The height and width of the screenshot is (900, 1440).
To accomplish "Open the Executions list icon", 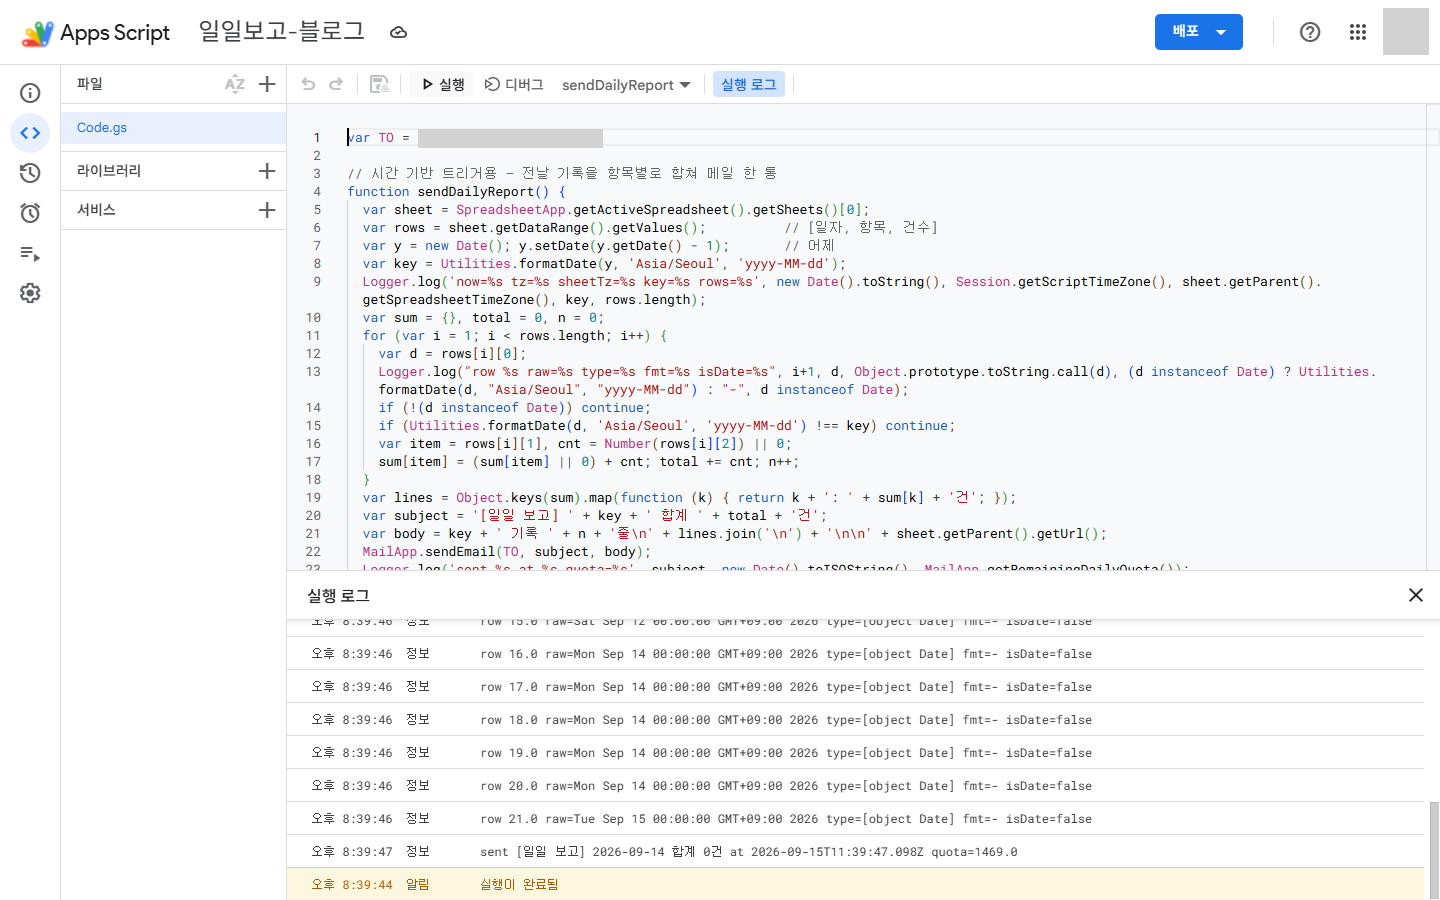I will pyautogui.click(x=30, y=254).
